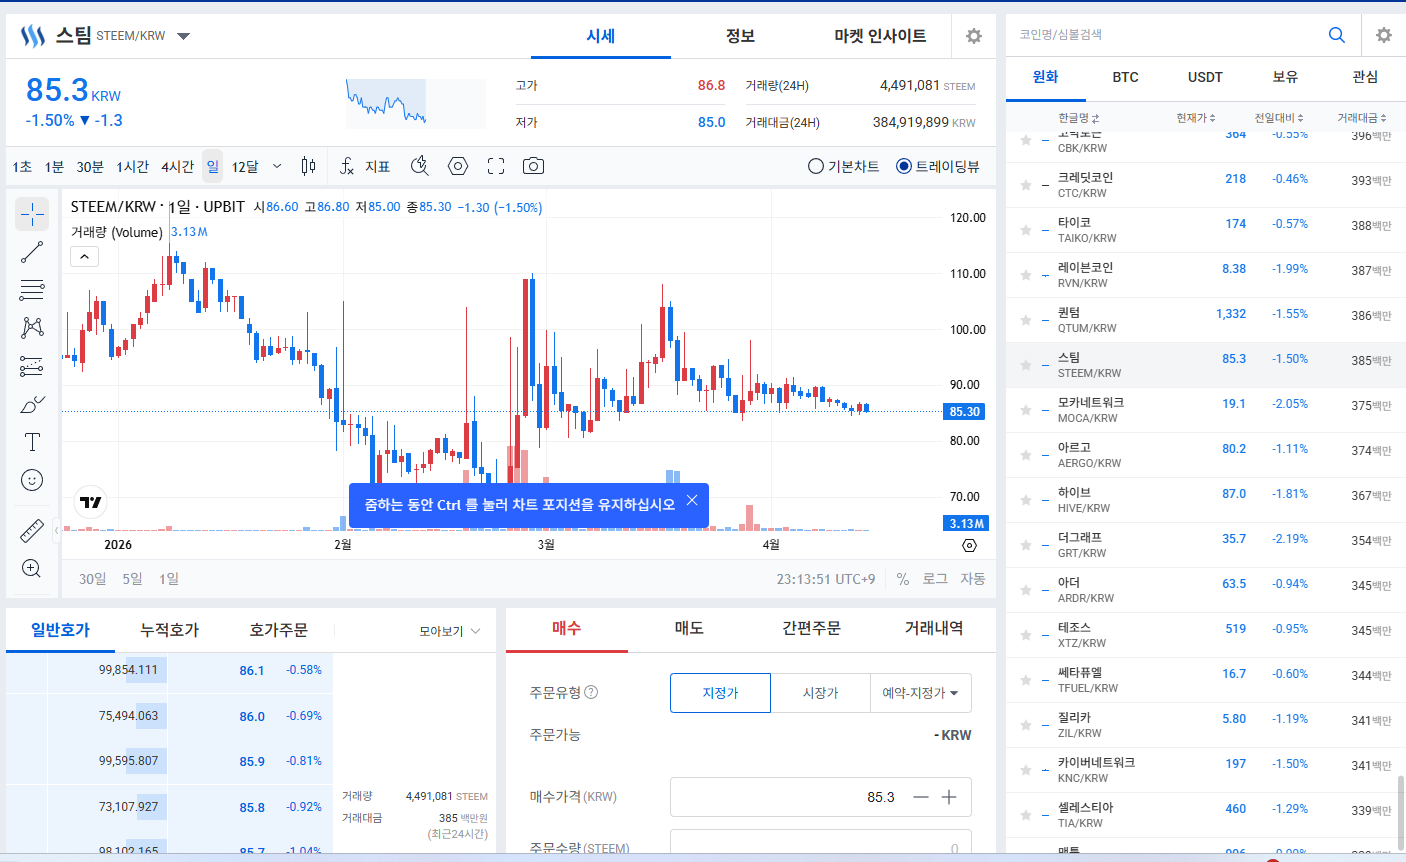
Task: Expand more timeframe options after 12달
Action: pyautogui.click(x=277, y=166)
